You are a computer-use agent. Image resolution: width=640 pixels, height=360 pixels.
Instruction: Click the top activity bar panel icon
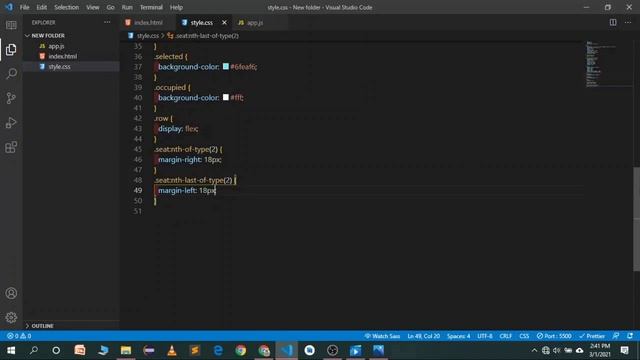click(11, 25)
